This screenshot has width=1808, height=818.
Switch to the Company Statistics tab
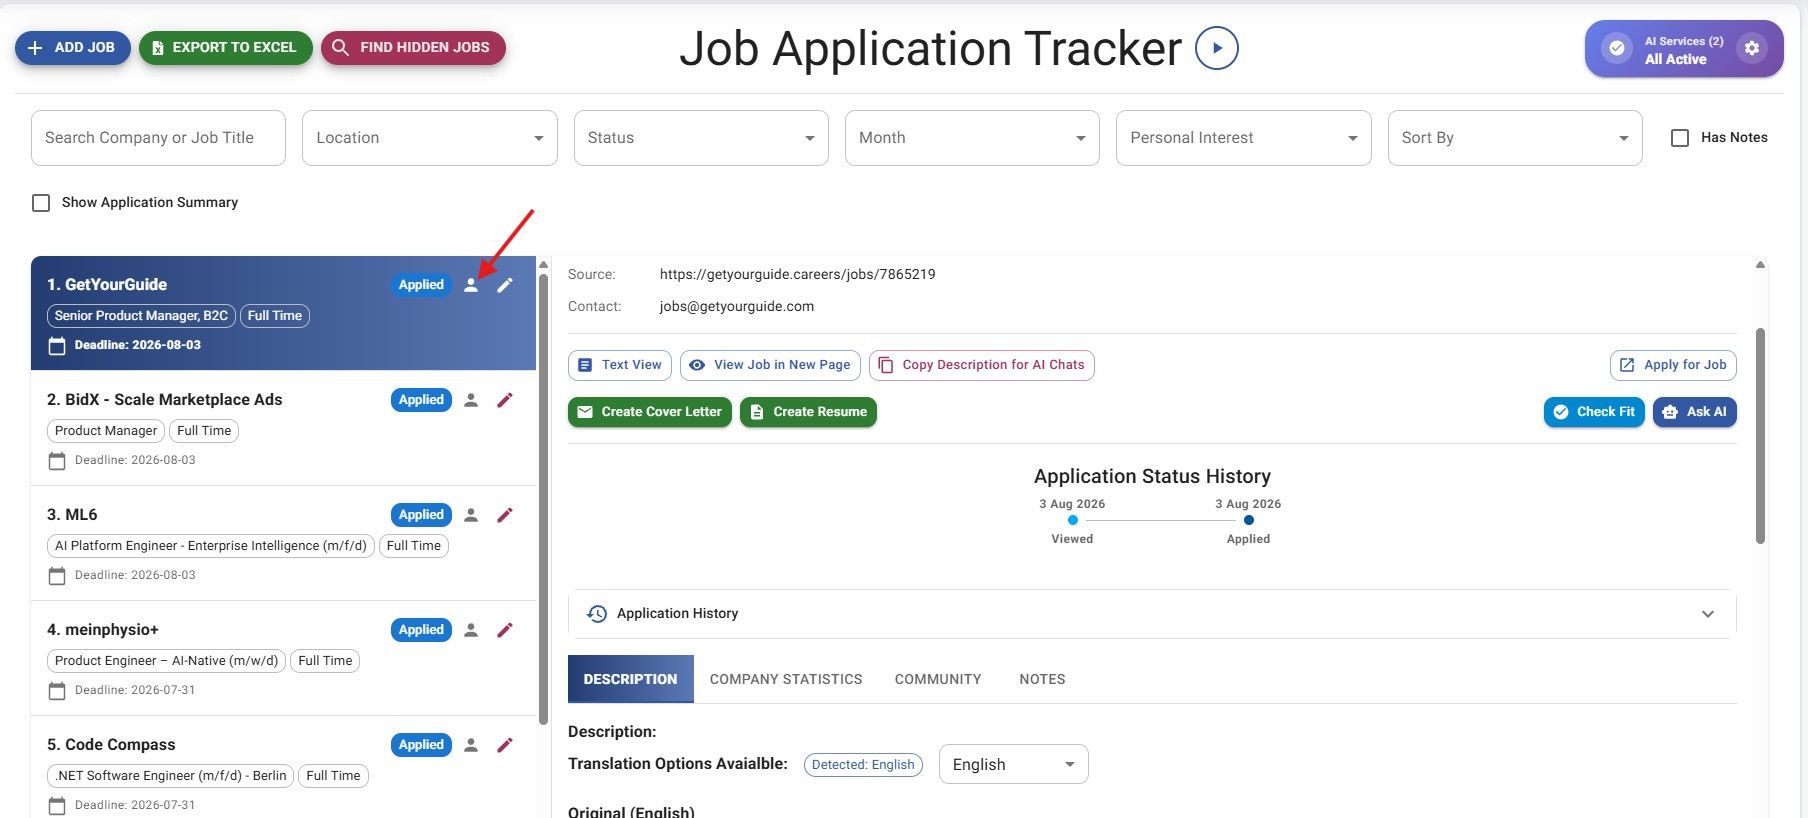point(786,679)
